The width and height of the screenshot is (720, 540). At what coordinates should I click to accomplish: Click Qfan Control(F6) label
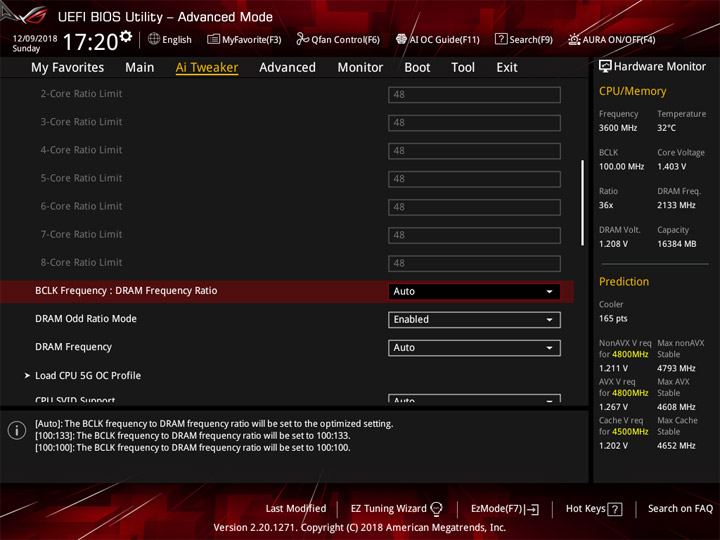tap(345, 39)
